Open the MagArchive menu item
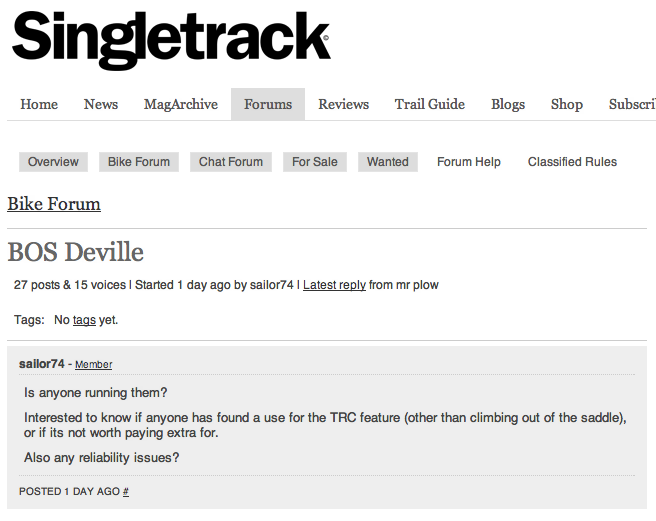This screenshot has height=521, width=656. 181,104
